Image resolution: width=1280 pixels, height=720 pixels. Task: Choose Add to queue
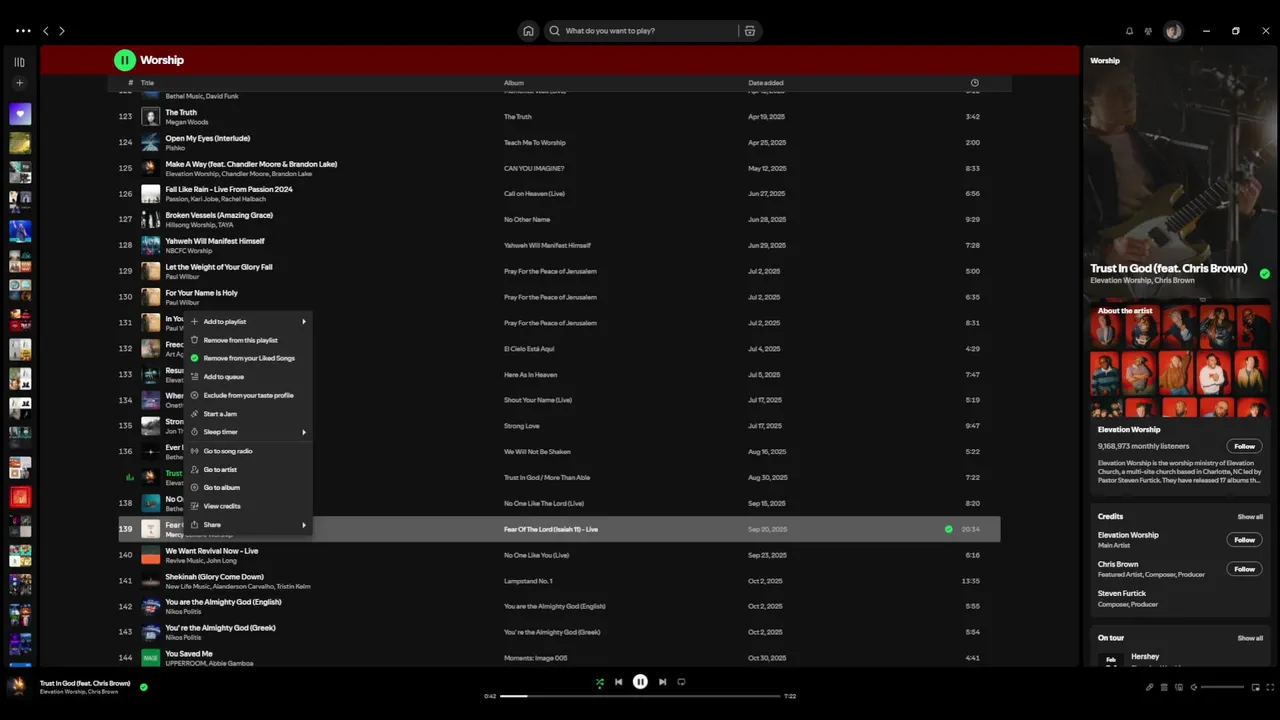point(248,377)
